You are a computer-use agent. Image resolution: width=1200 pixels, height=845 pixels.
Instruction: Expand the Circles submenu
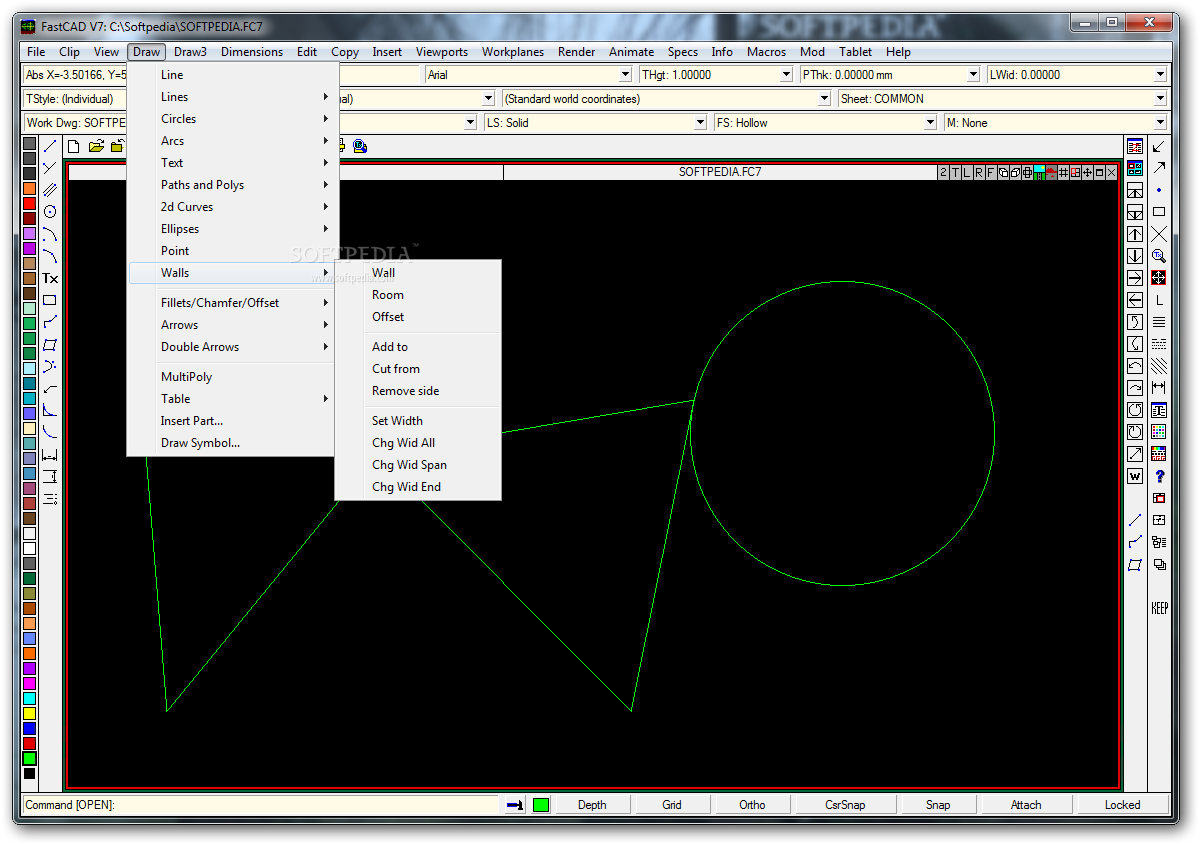point(232,119)
